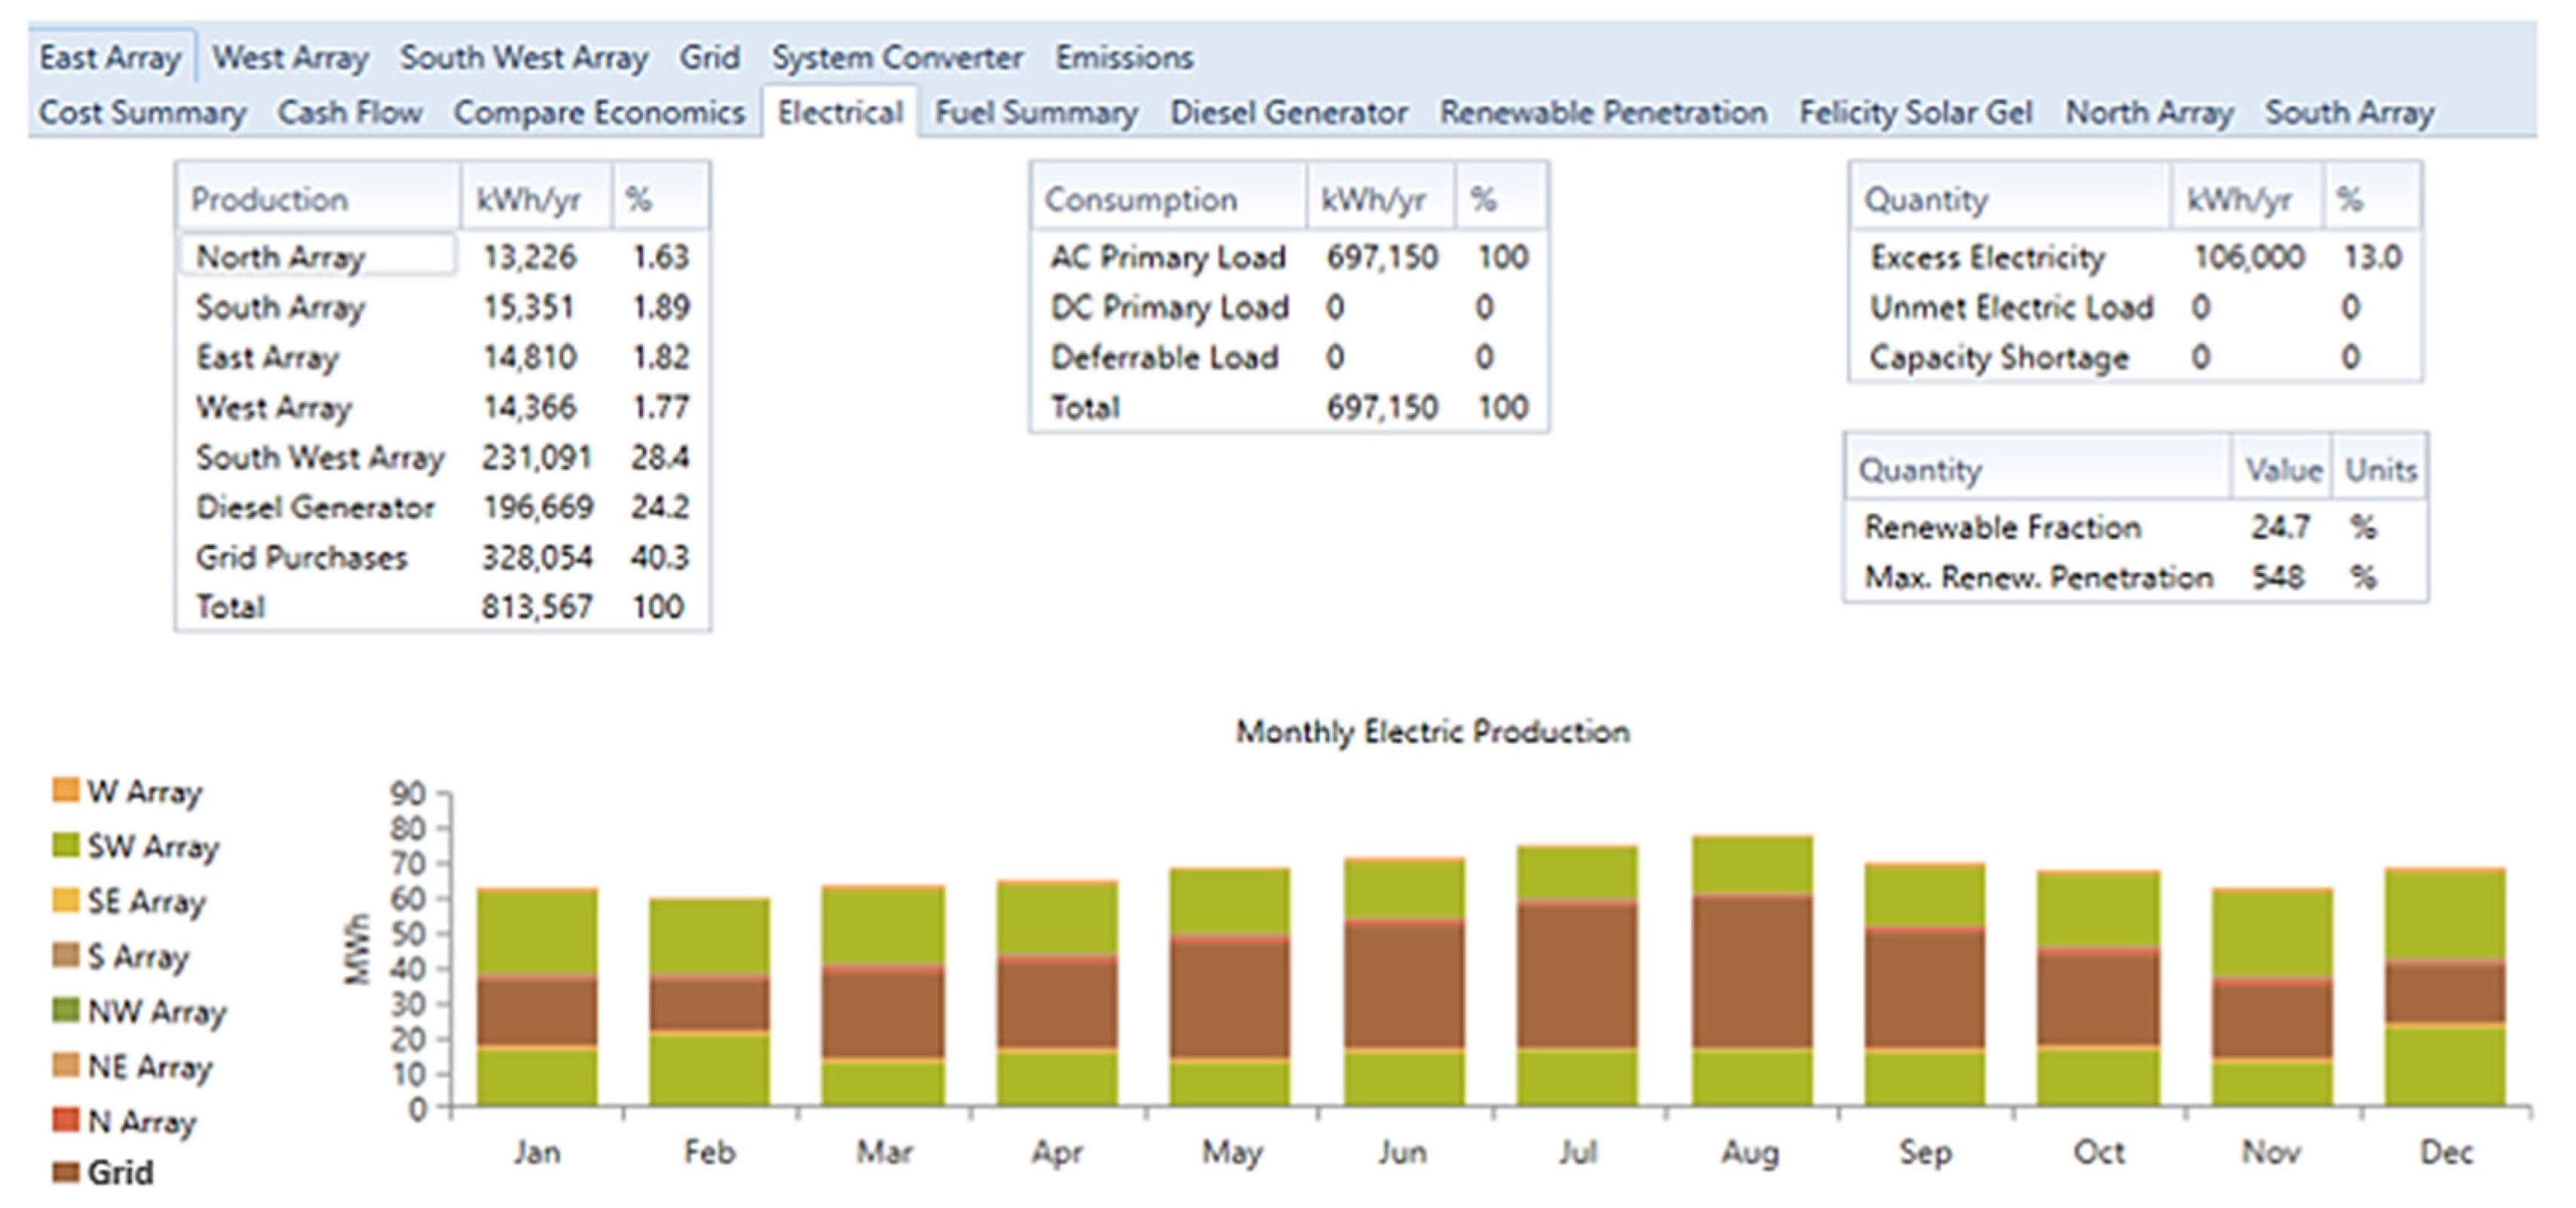Click the Dec bar in chart

(x=2446, y=986)
